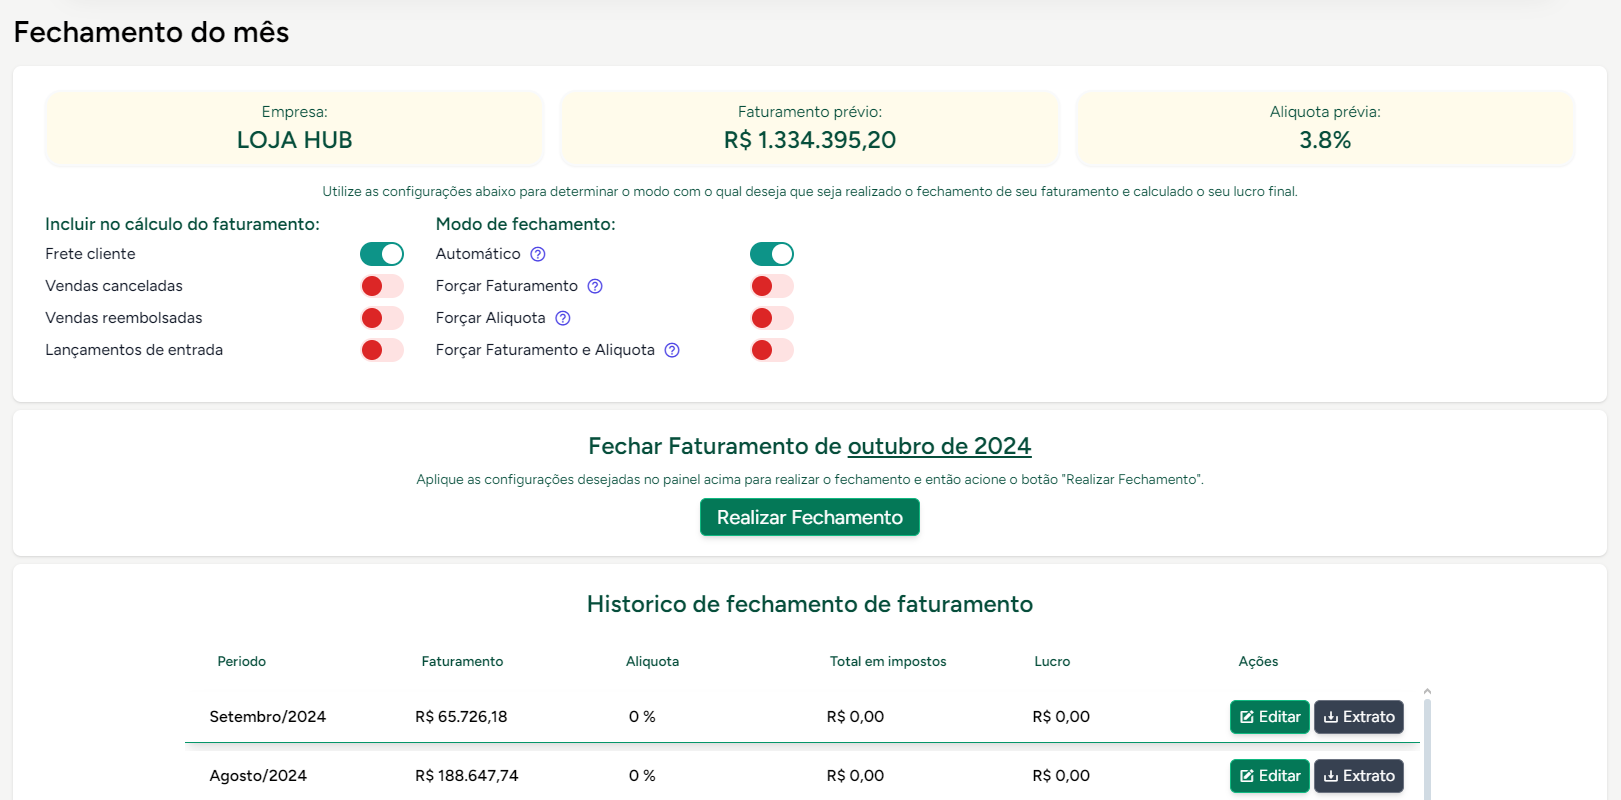
Task: Show help tooltip for Forçar Aliquota
Action: pyautogui.click(x=563, y=318)
